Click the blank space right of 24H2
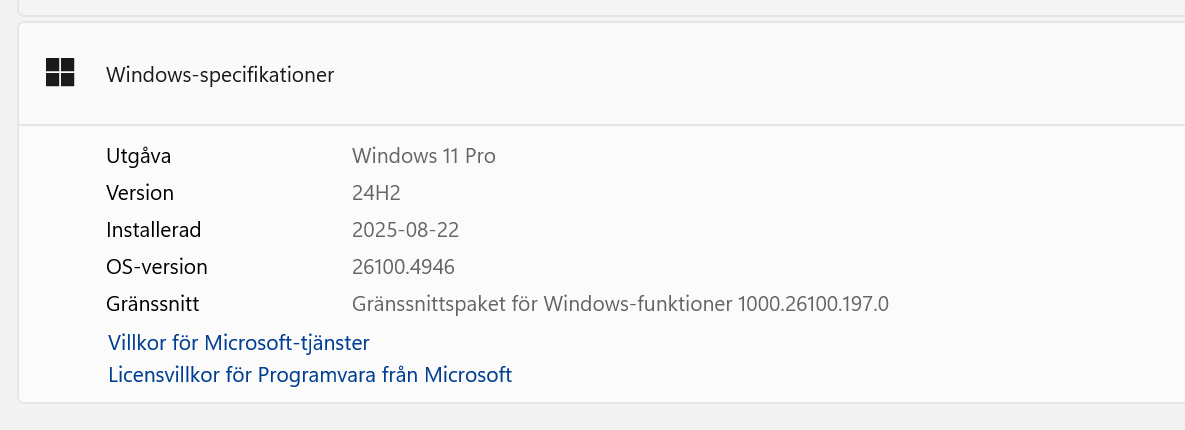The height and width of the screenshot is (430, 1185). [x=756, y=193]
